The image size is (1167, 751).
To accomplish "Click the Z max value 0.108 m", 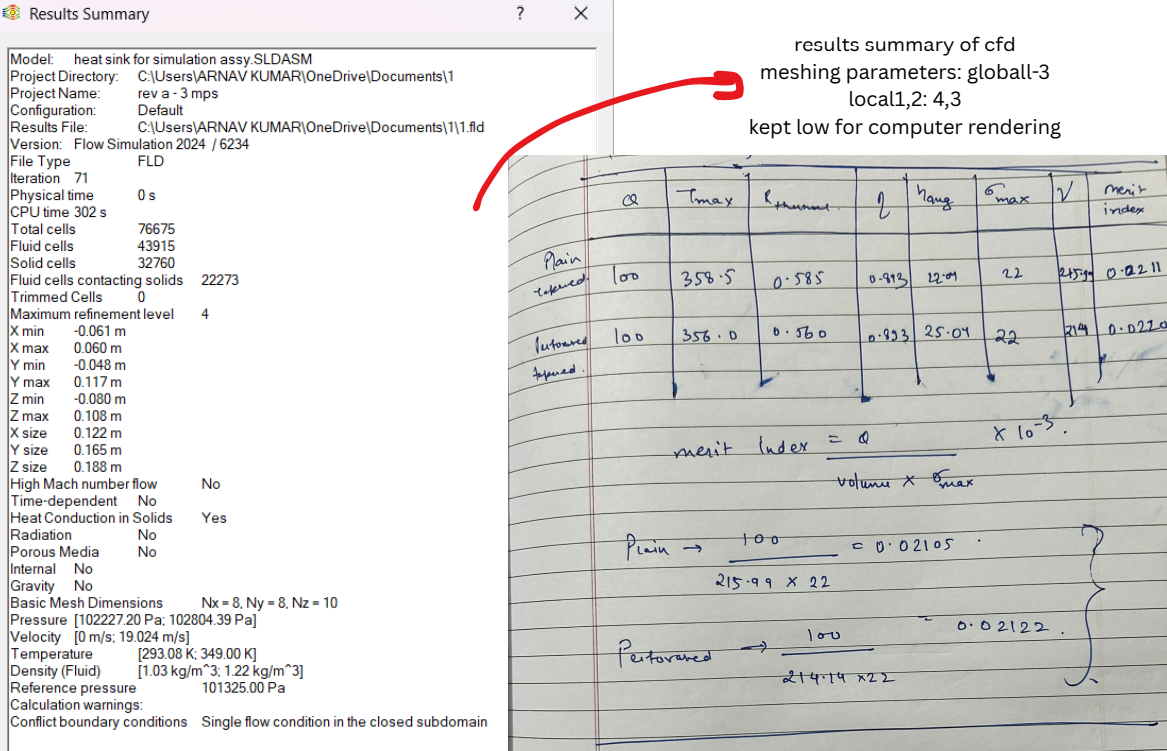I will point(97,416).
